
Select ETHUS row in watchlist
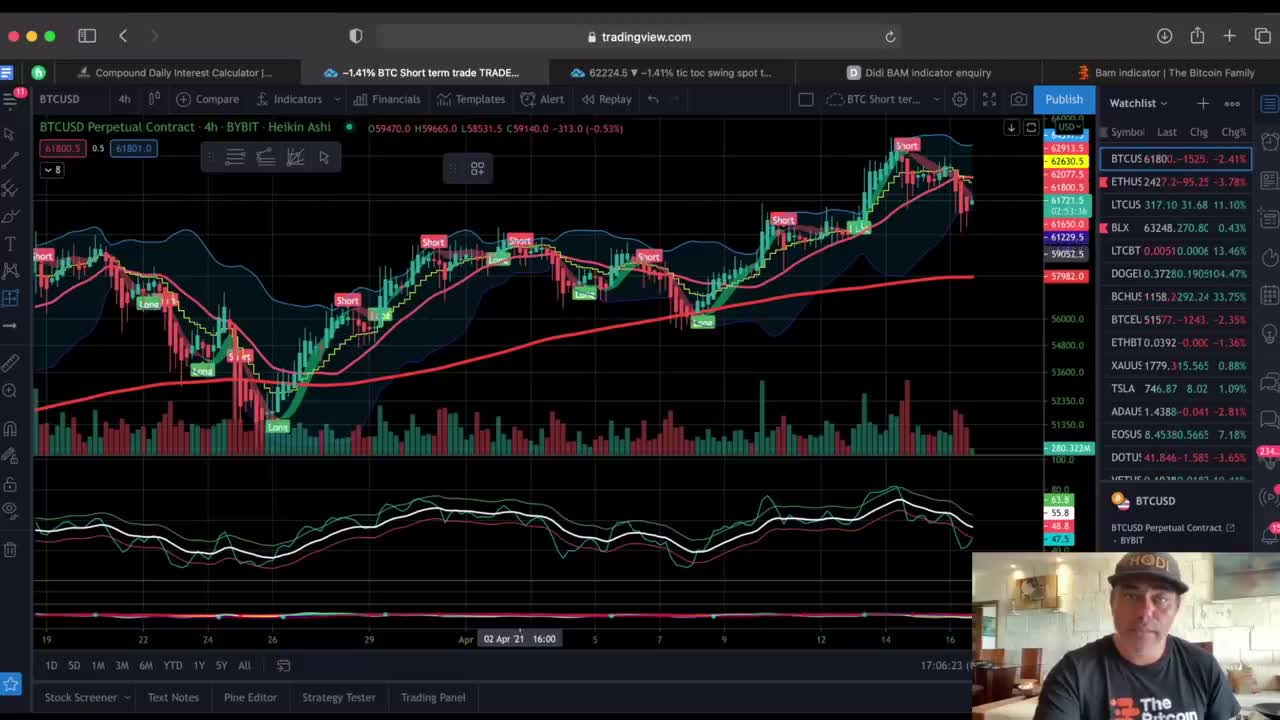tap(1175, 182)
